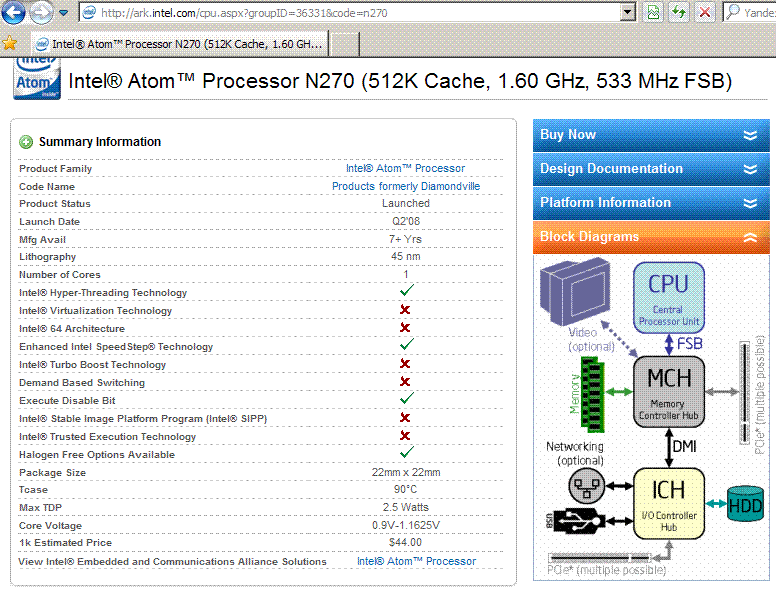The width and height of the screenshot is (776, 596).
Task: Click the green Memory module icon
Action: pos(592,395)
